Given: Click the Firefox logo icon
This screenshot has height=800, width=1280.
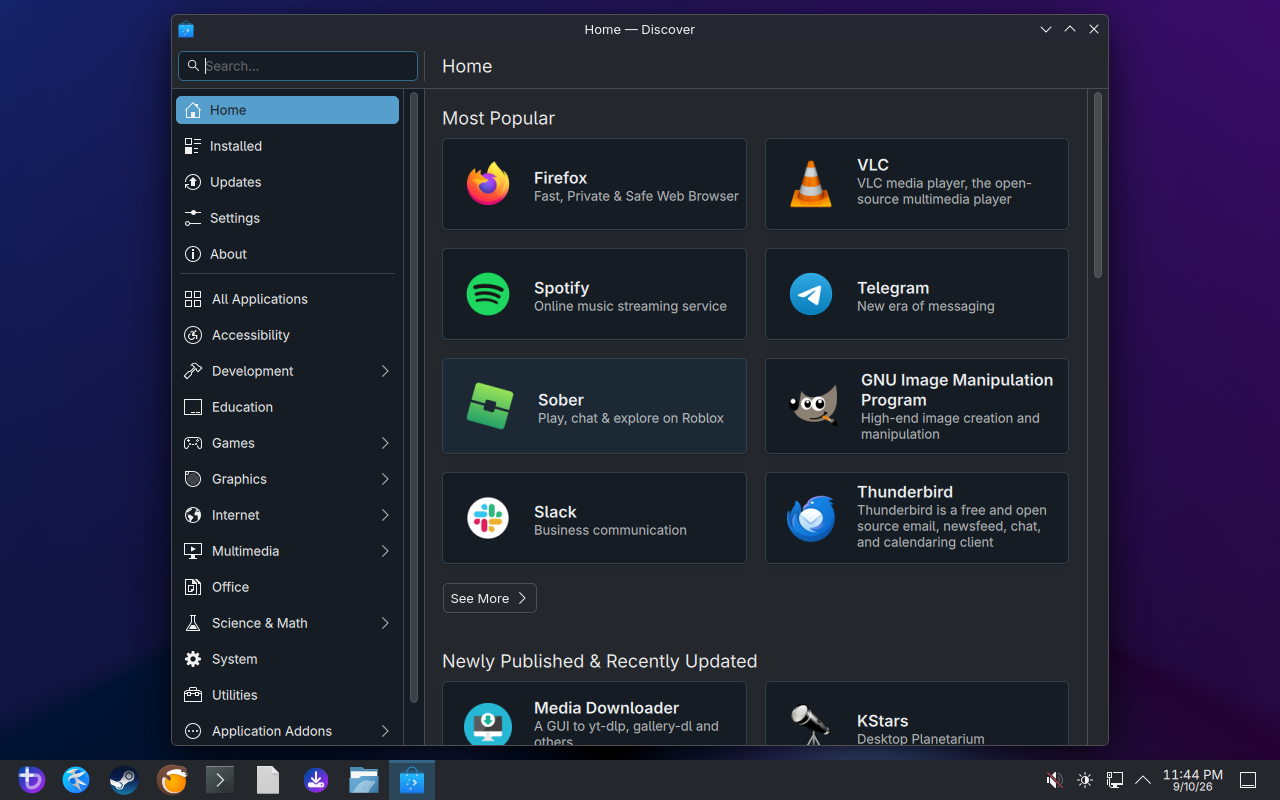Looking at the screenshot, I should click(x=488, y=184).
